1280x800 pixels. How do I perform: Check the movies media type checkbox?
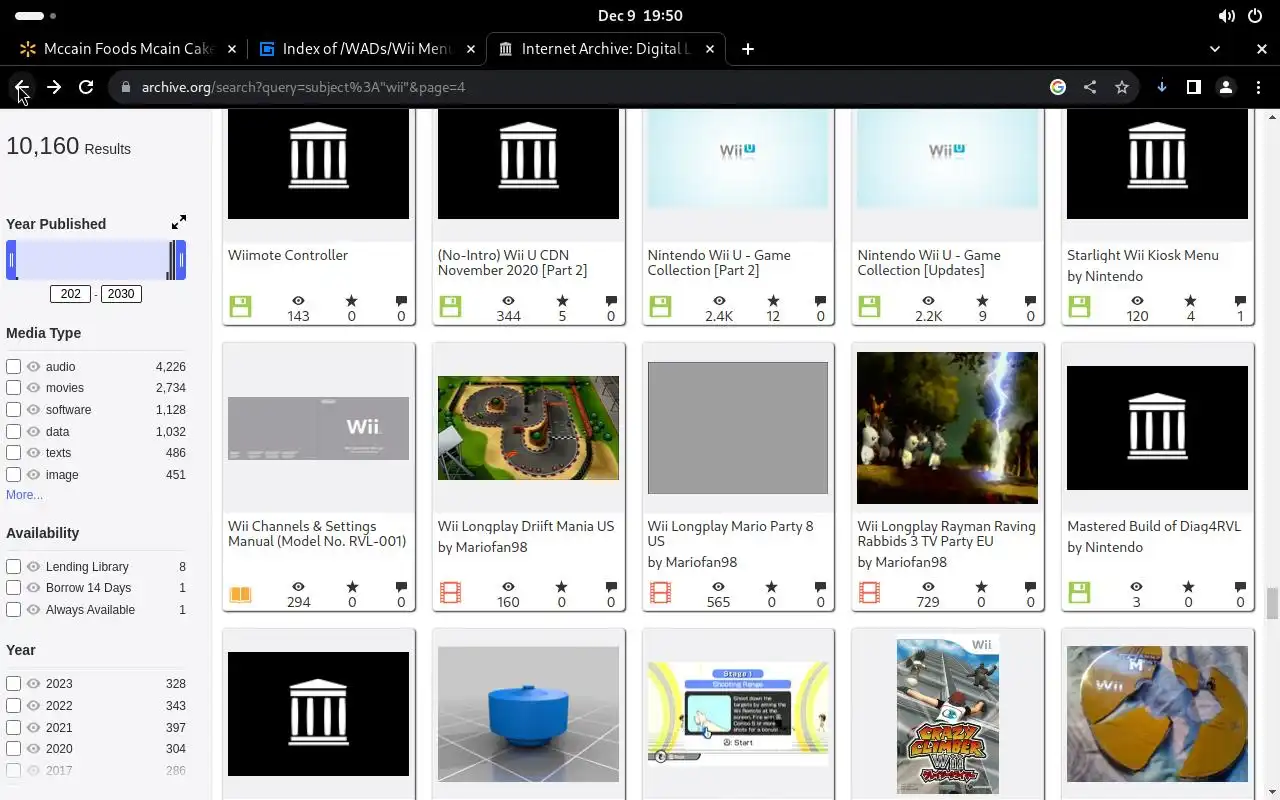(x=14, y=388)
